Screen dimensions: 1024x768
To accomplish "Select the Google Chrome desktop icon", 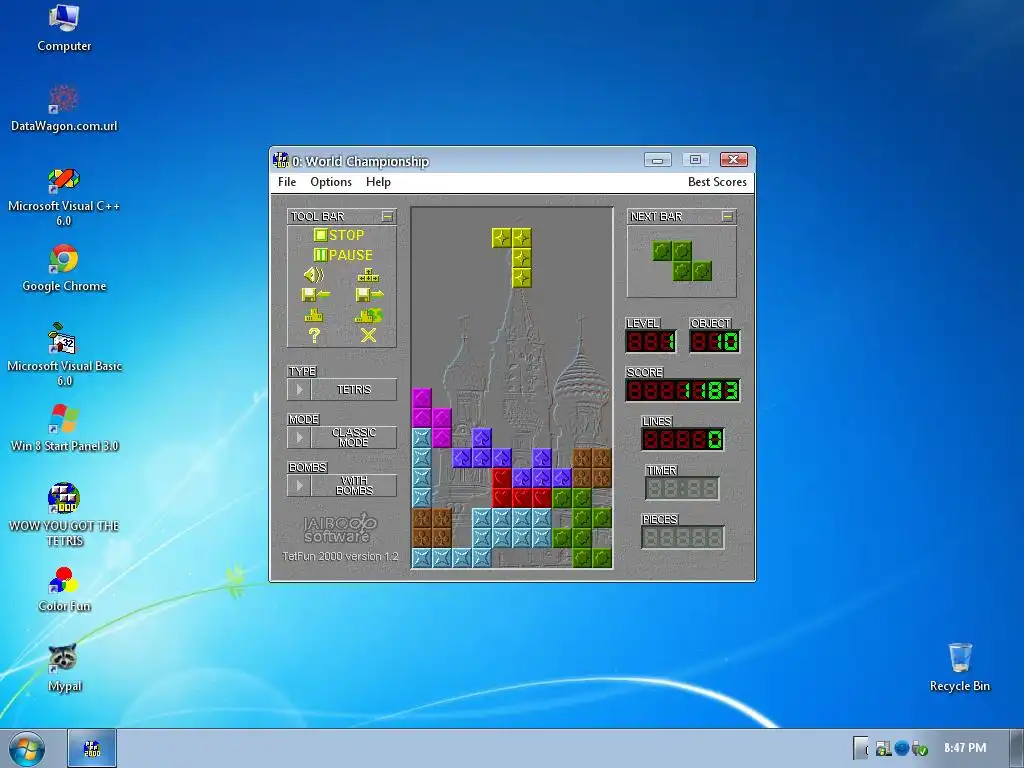I will pos(64,268).
